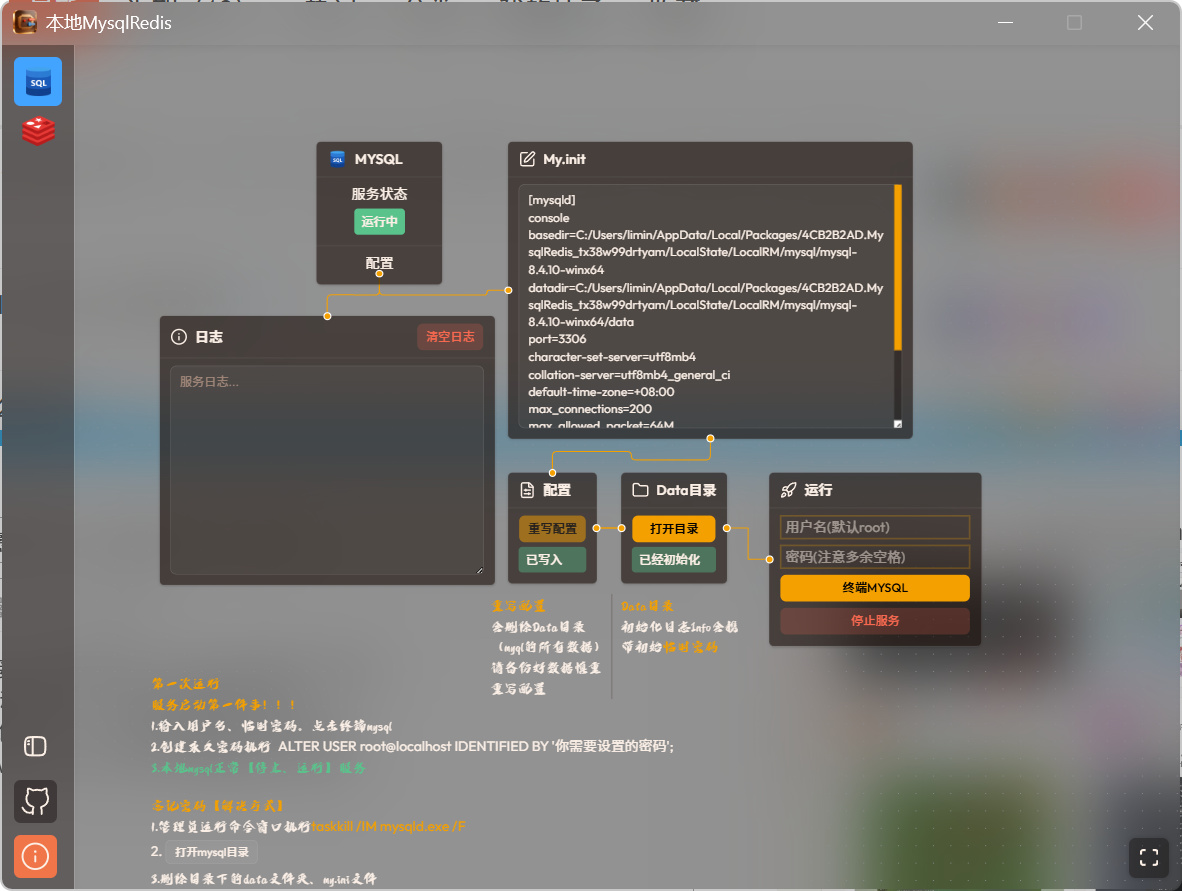This screenshot has width=1182, height=891.
Task: Open the MySQL section in sidebar
Action: pos(38,81)
